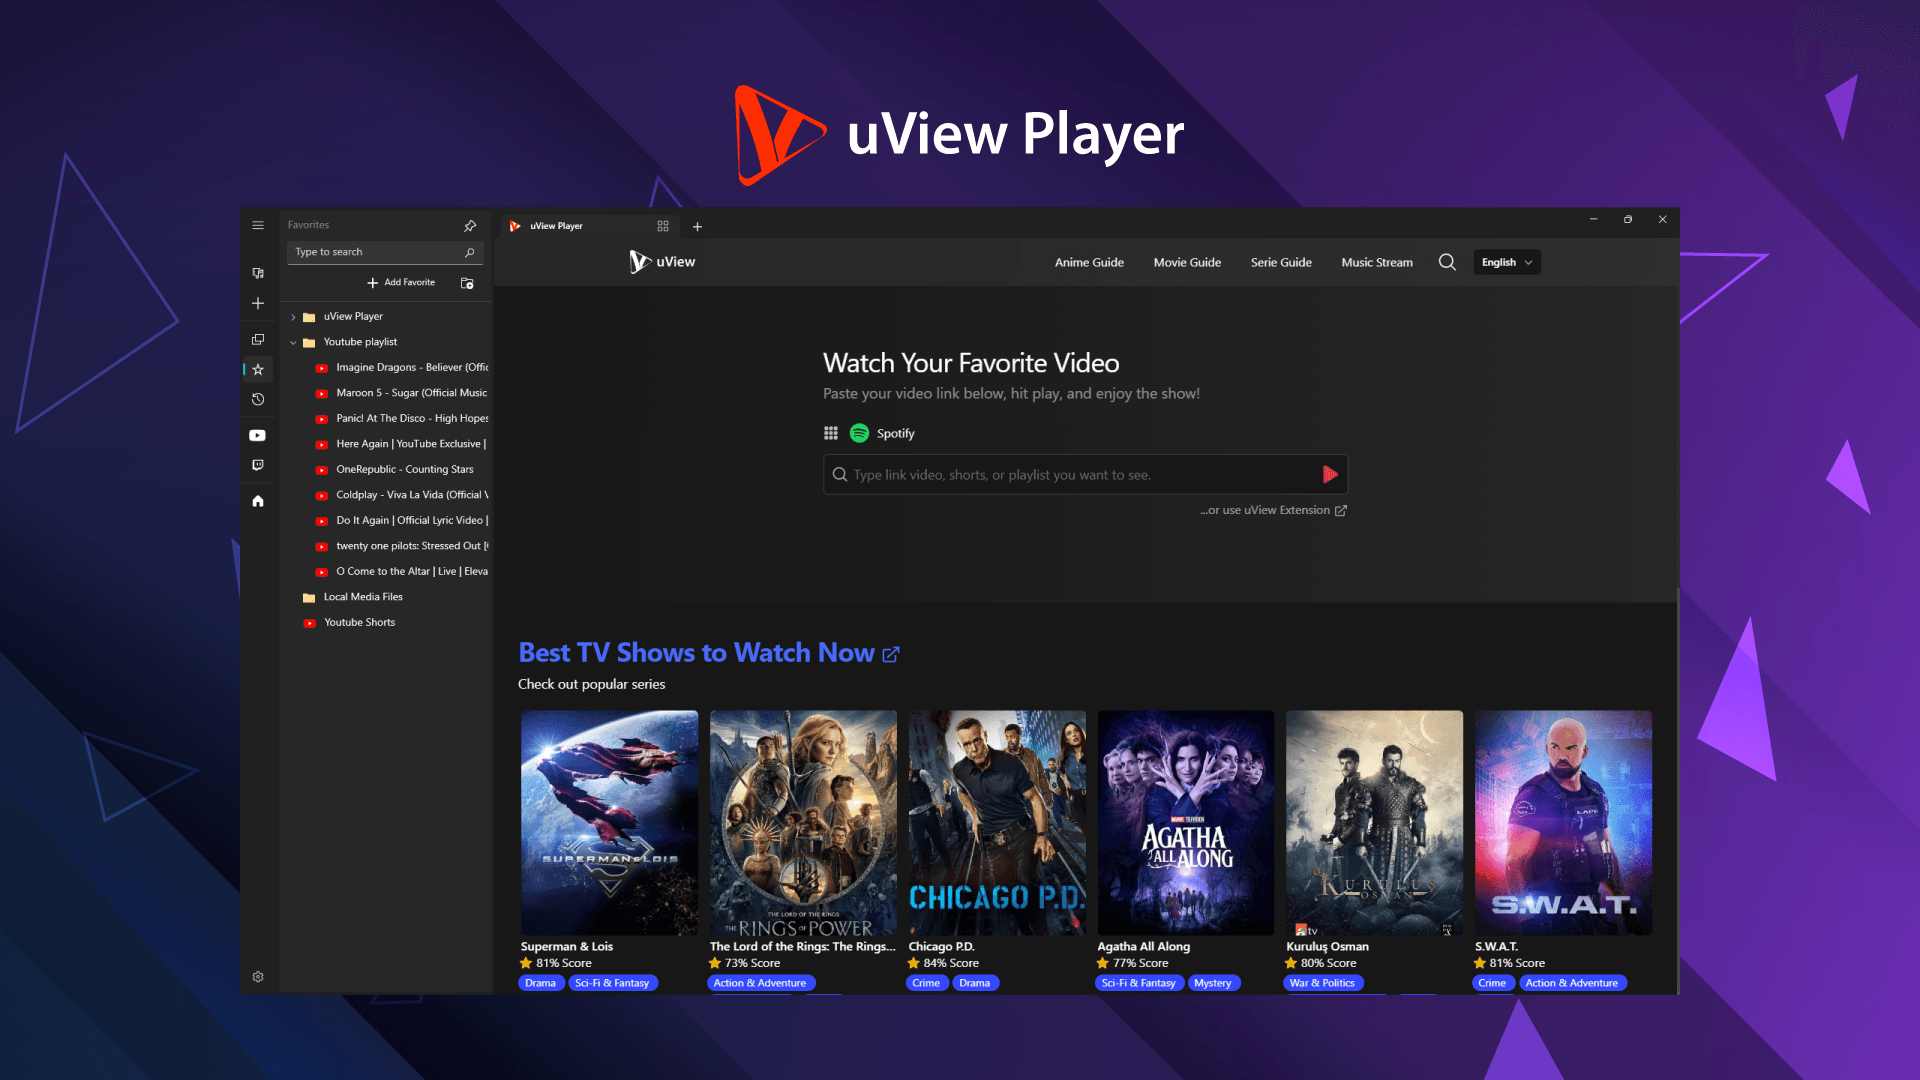Toggle pinning of the Favorites panel

click(x=470, y=225)
